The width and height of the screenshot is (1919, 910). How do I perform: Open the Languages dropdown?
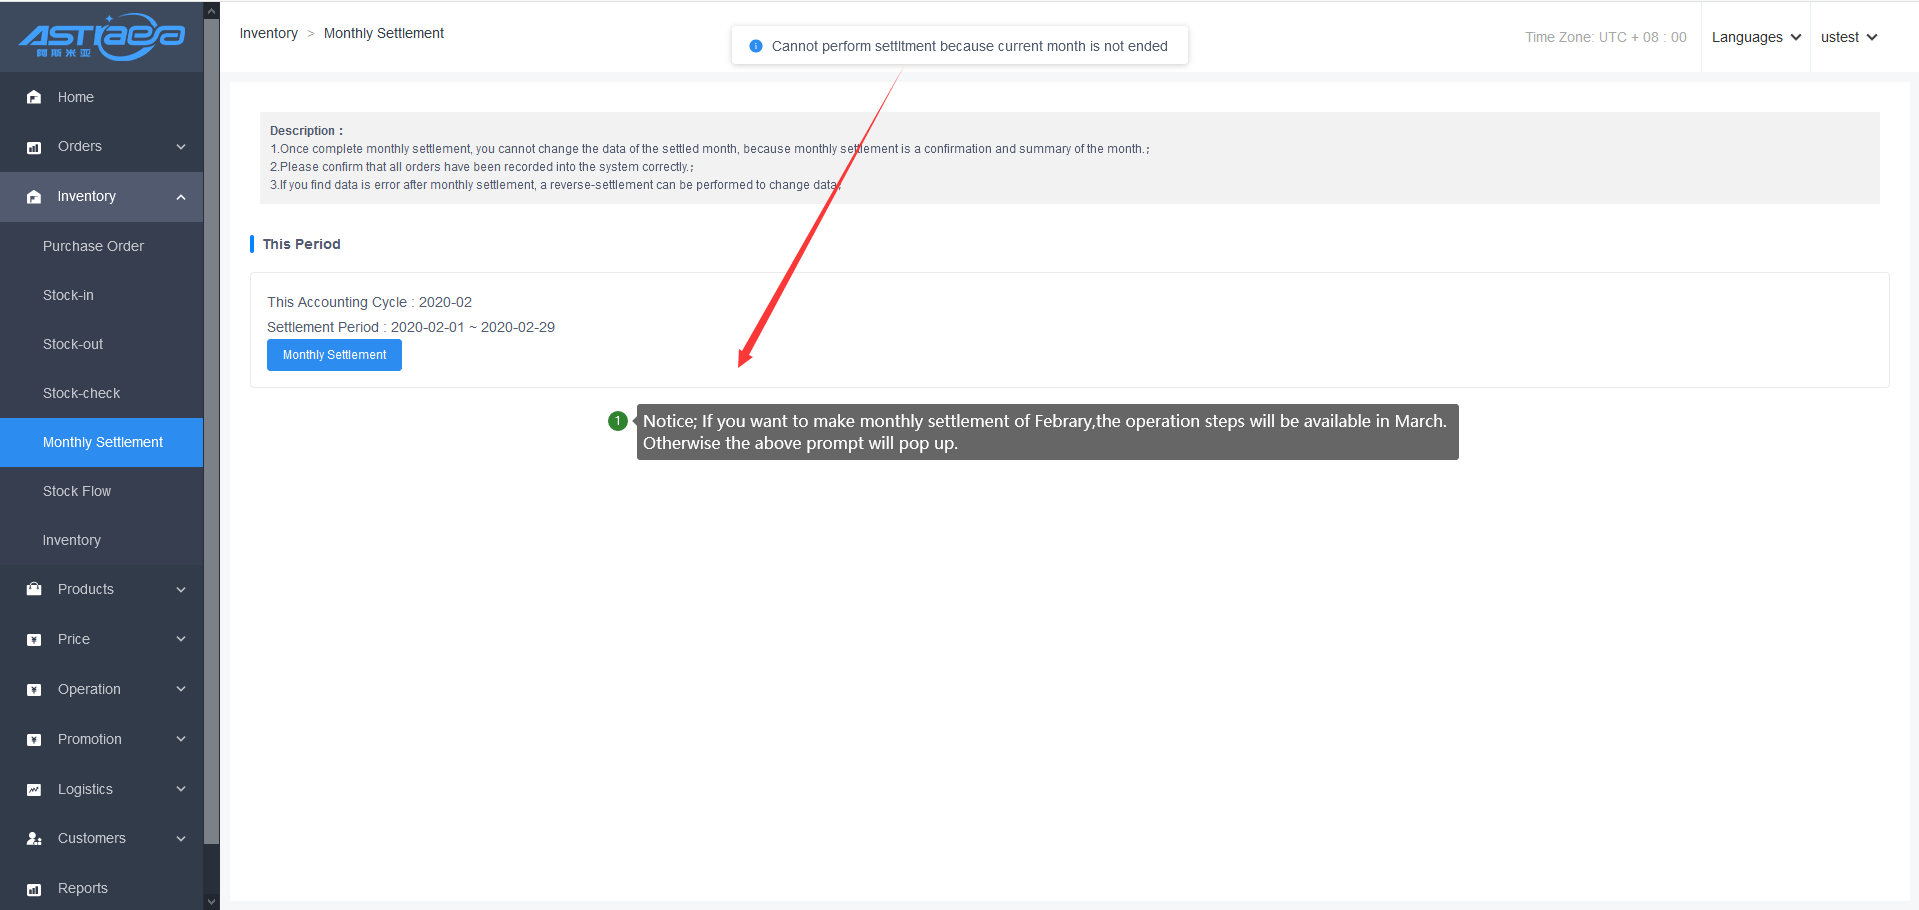point(1755,37)
